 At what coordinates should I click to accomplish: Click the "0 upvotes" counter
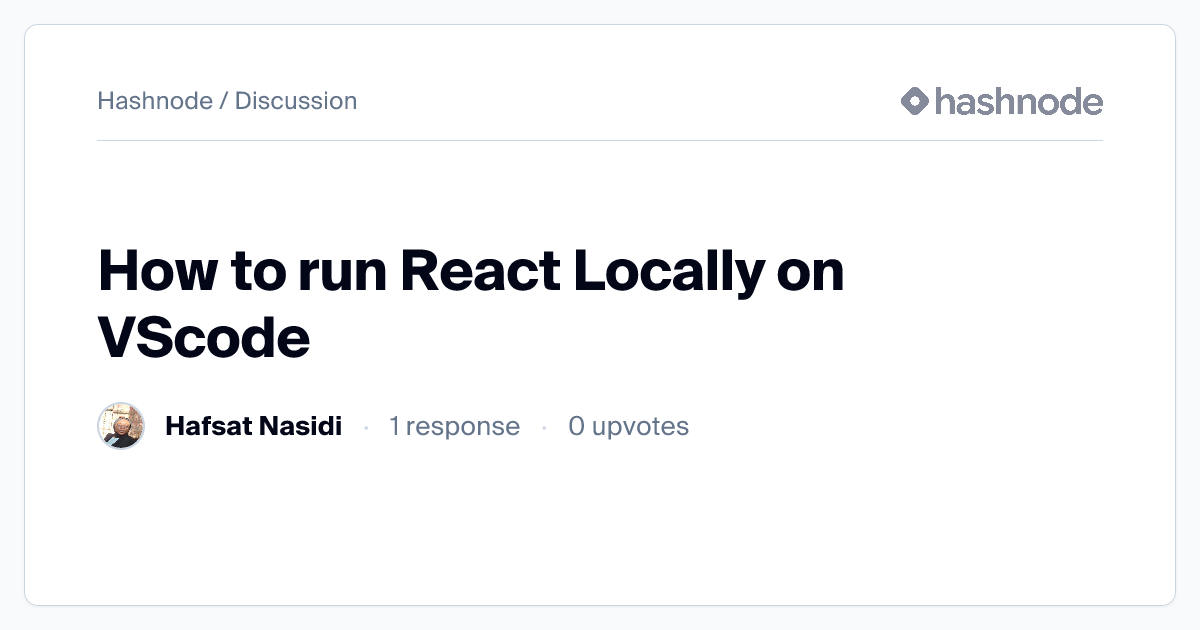628,427
